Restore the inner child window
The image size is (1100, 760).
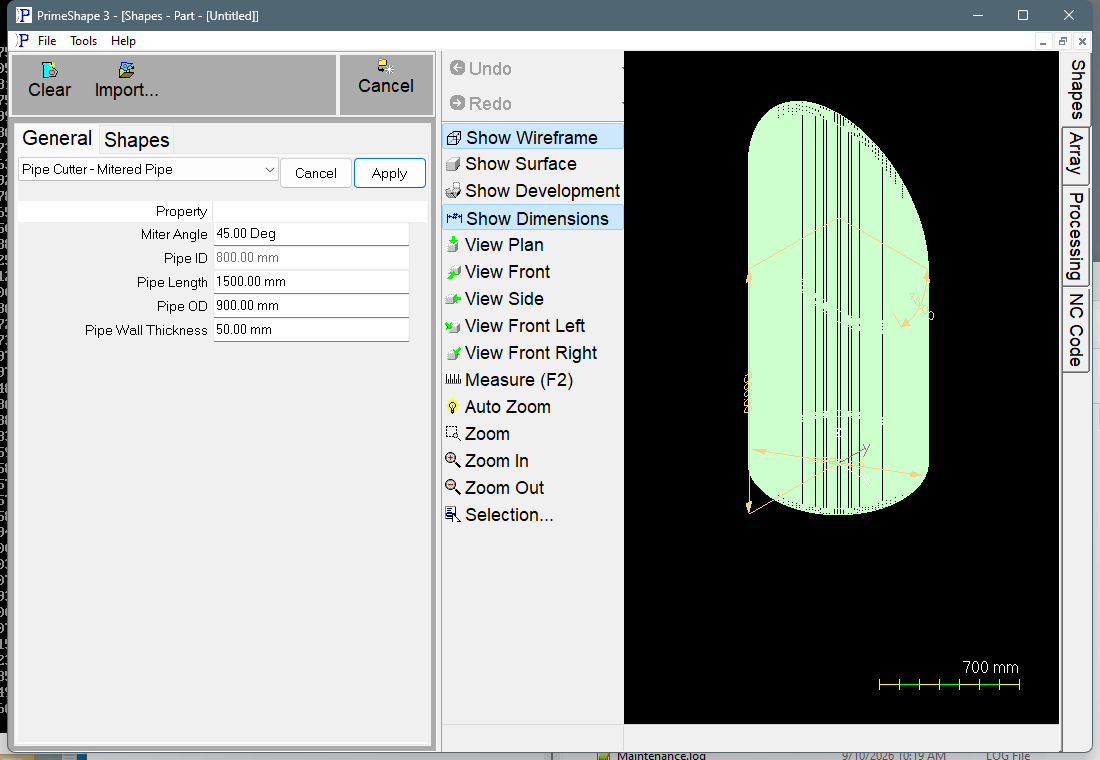[x=1063, y=41]
